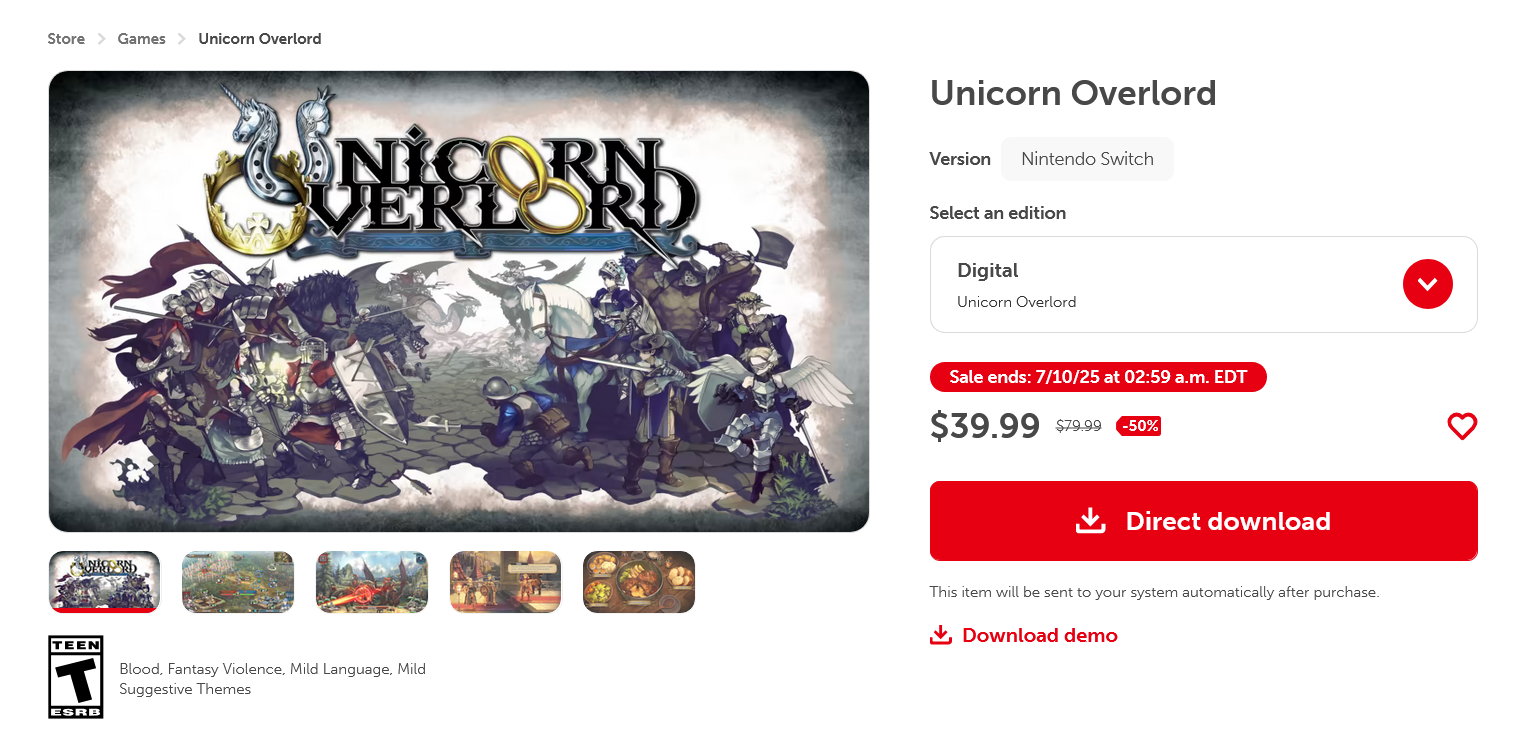
Task: Show the third dragon fire screenshot thumbnail
Action: [372, 581]
